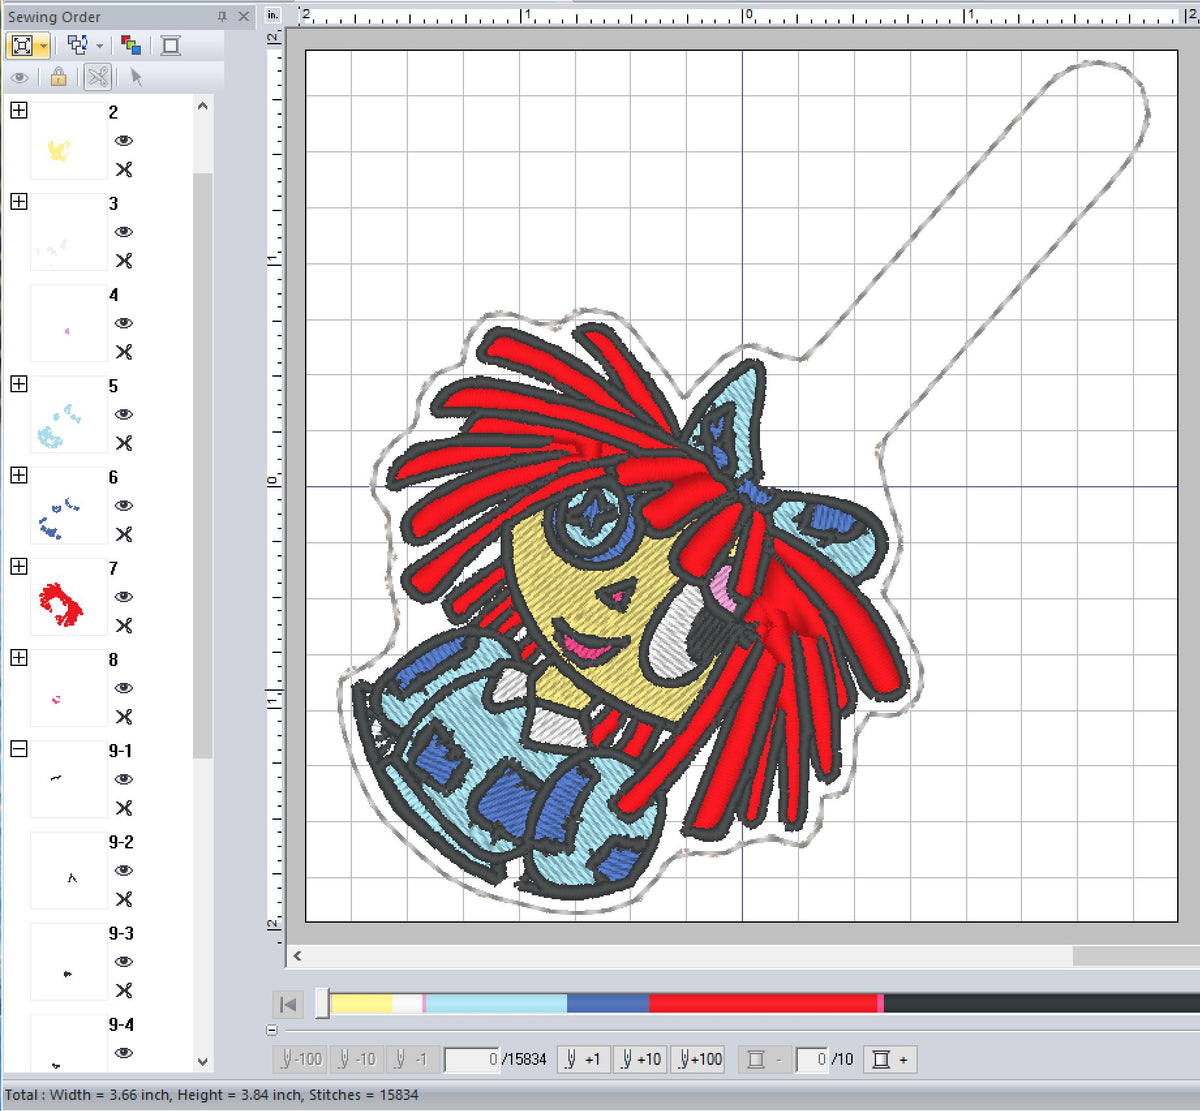1200x1111 pixels.
Task: Expand sewing order group 5
Action: [x=18, y=384]
